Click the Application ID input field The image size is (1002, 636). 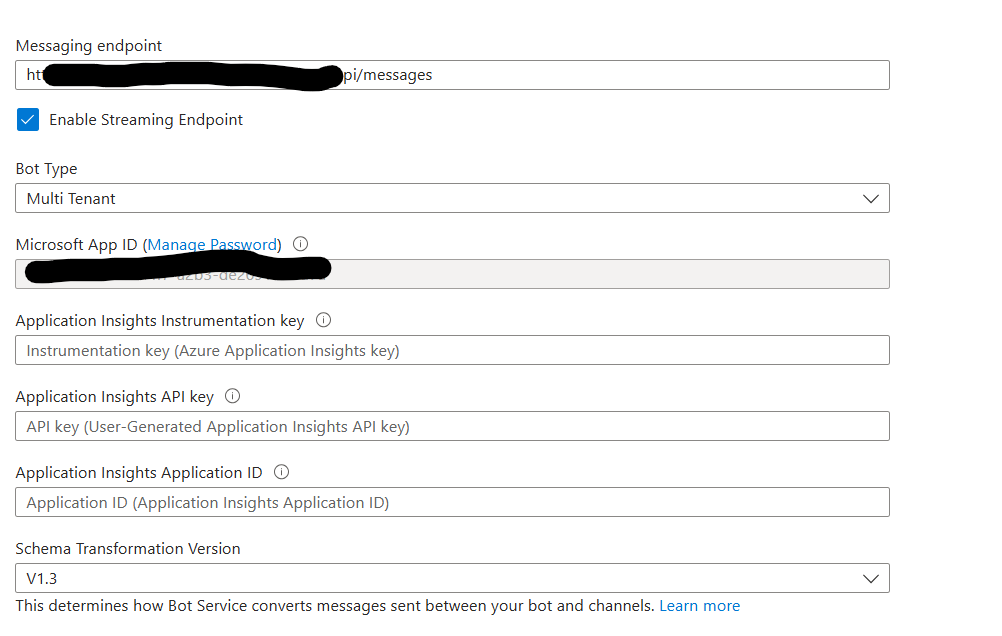click(x=450, y=502)
